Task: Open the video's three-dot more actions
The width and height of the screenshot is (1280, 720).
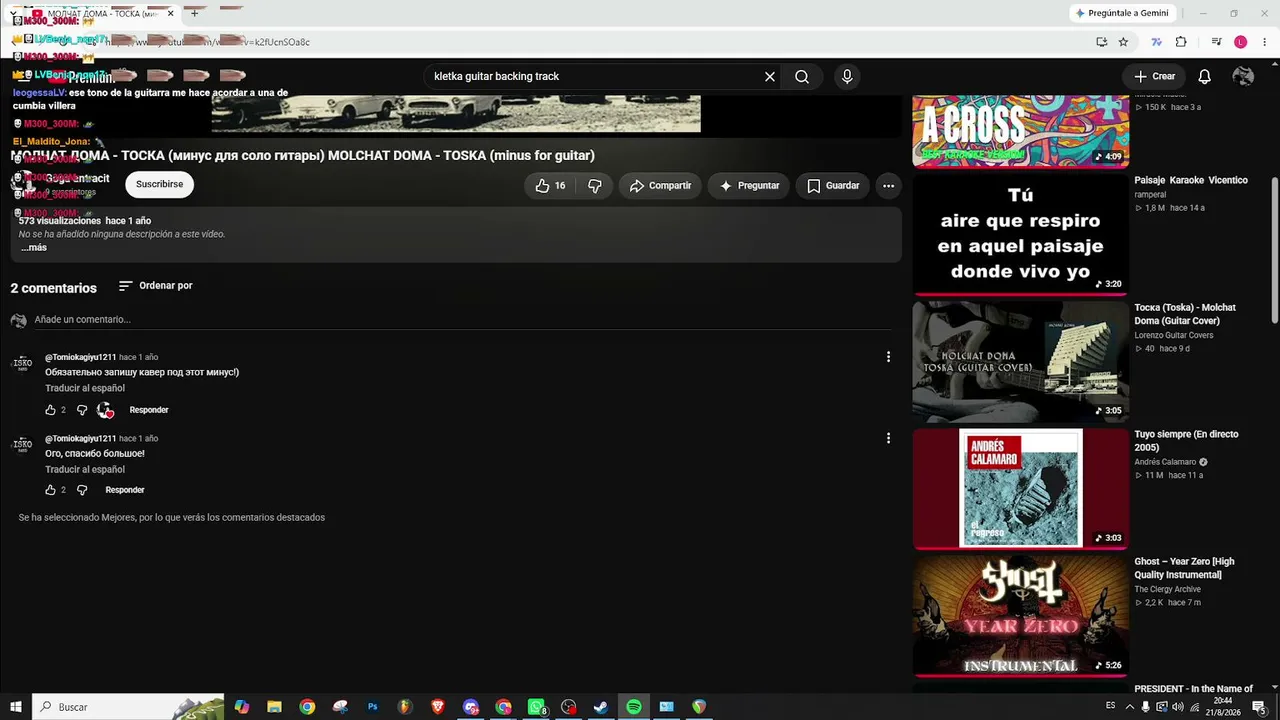Action: tap(888, 186)
